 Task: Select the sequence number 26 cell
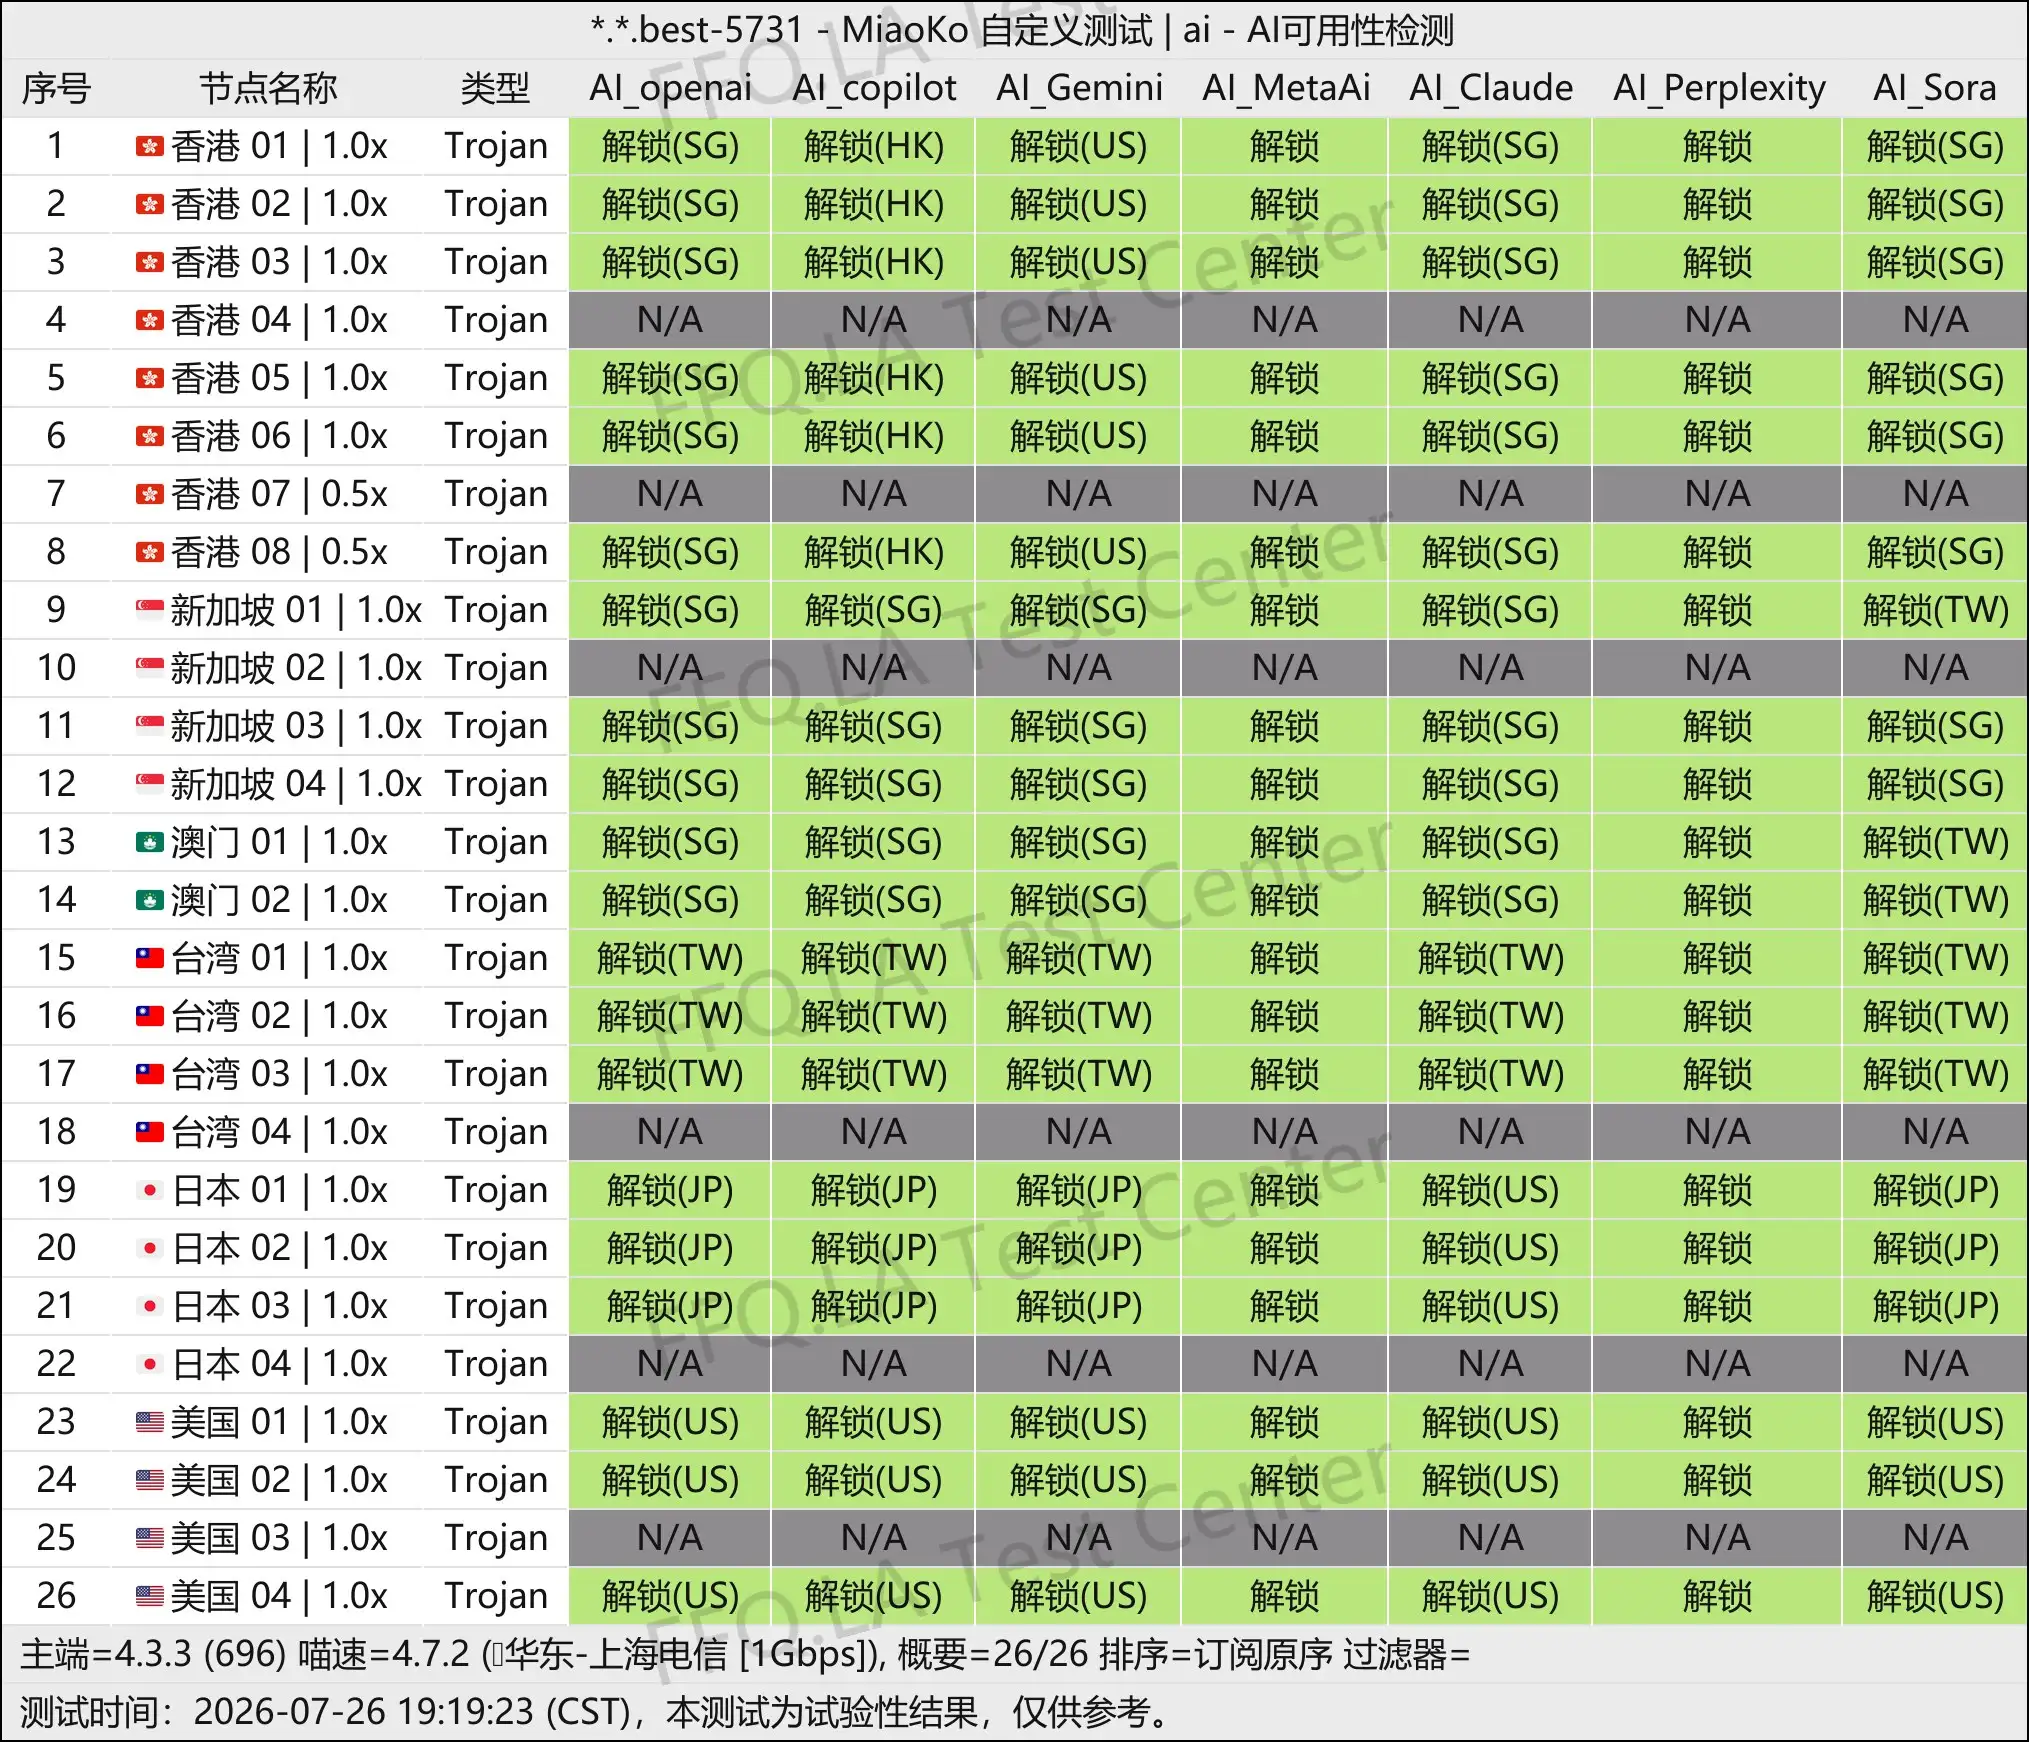(x=56, y=1597)
